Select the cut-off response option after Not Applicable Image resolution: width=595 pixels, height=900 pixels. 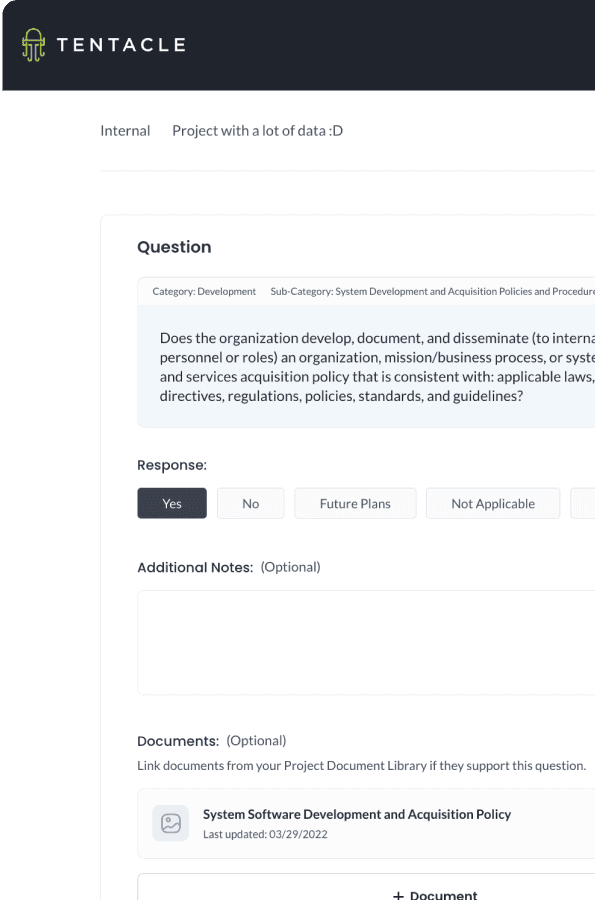pos(582,503)
